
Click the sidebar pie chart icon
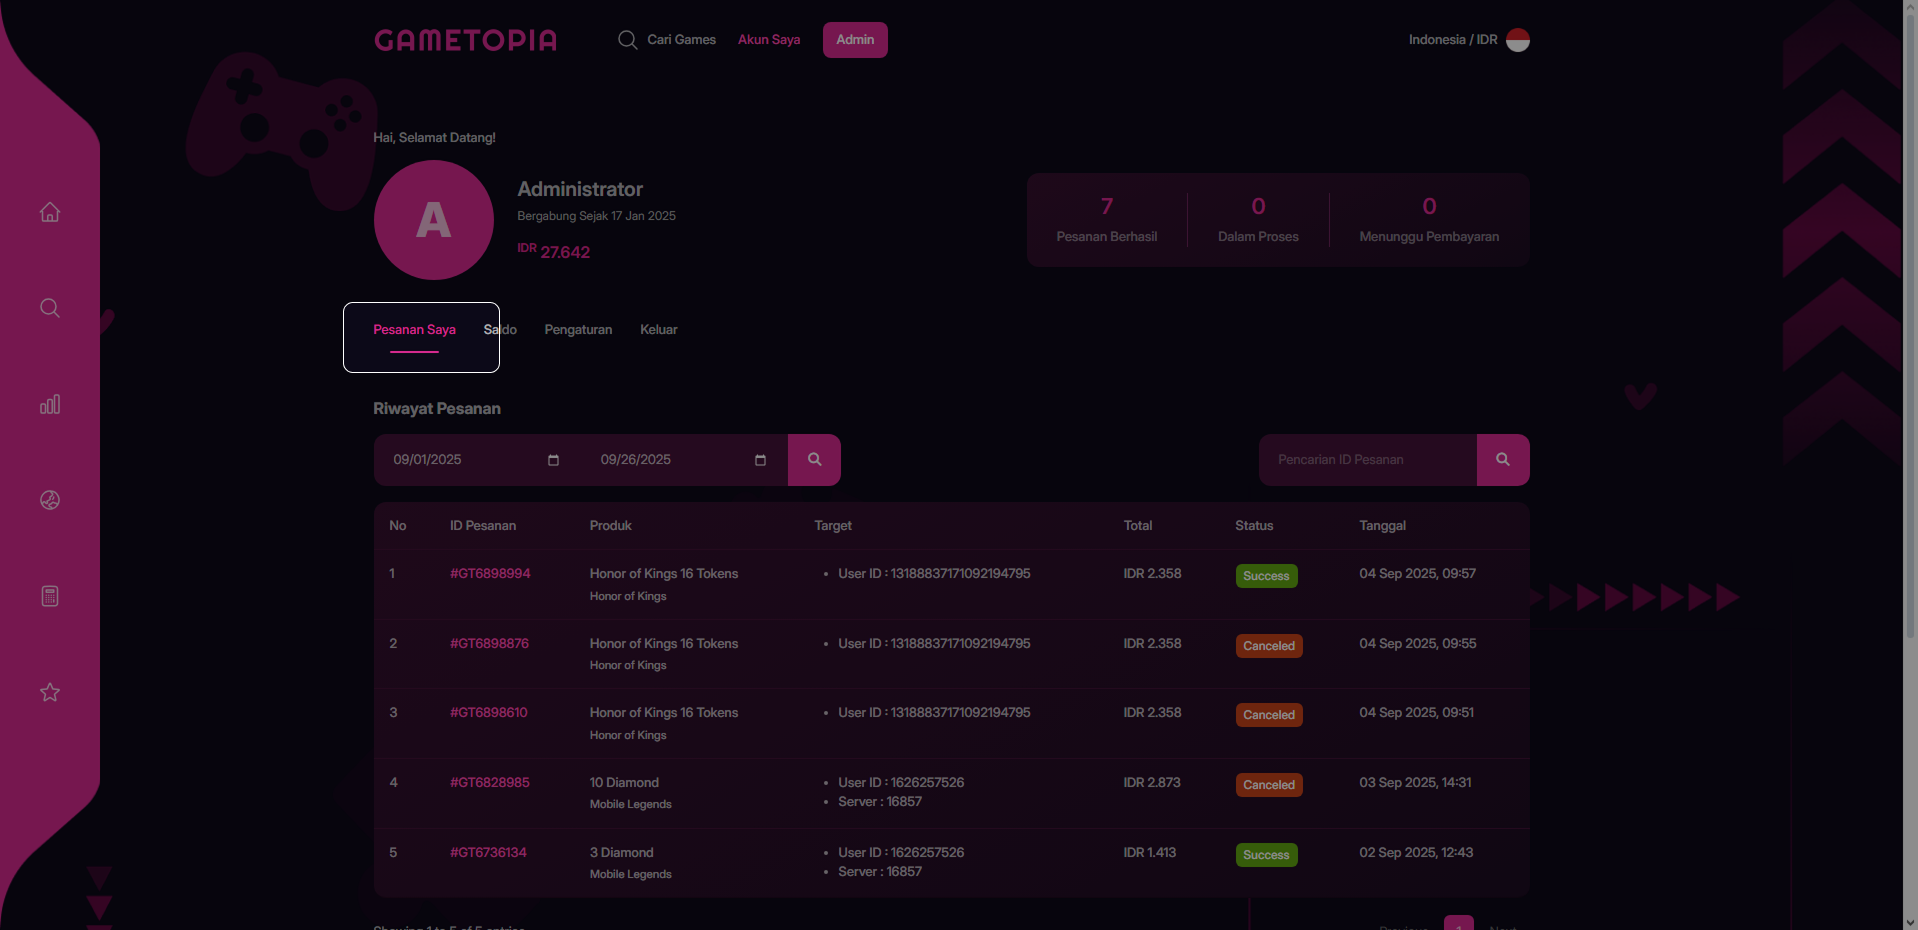point(50,500)
